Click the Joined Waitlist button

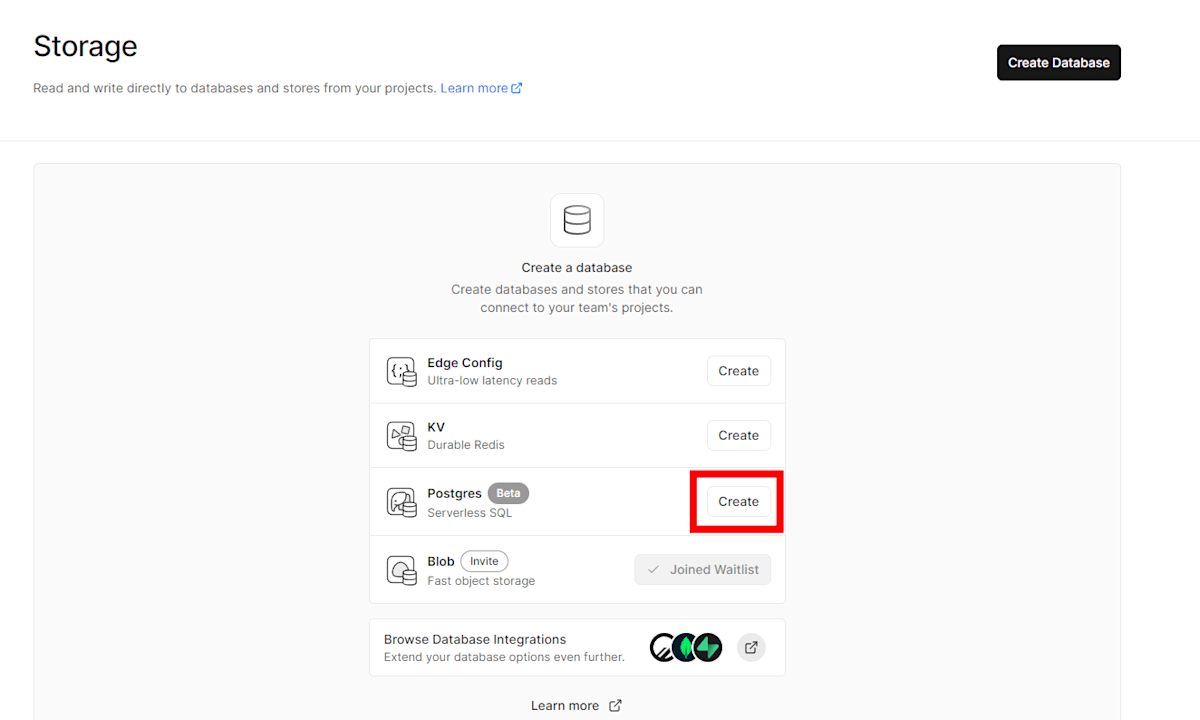703,569
